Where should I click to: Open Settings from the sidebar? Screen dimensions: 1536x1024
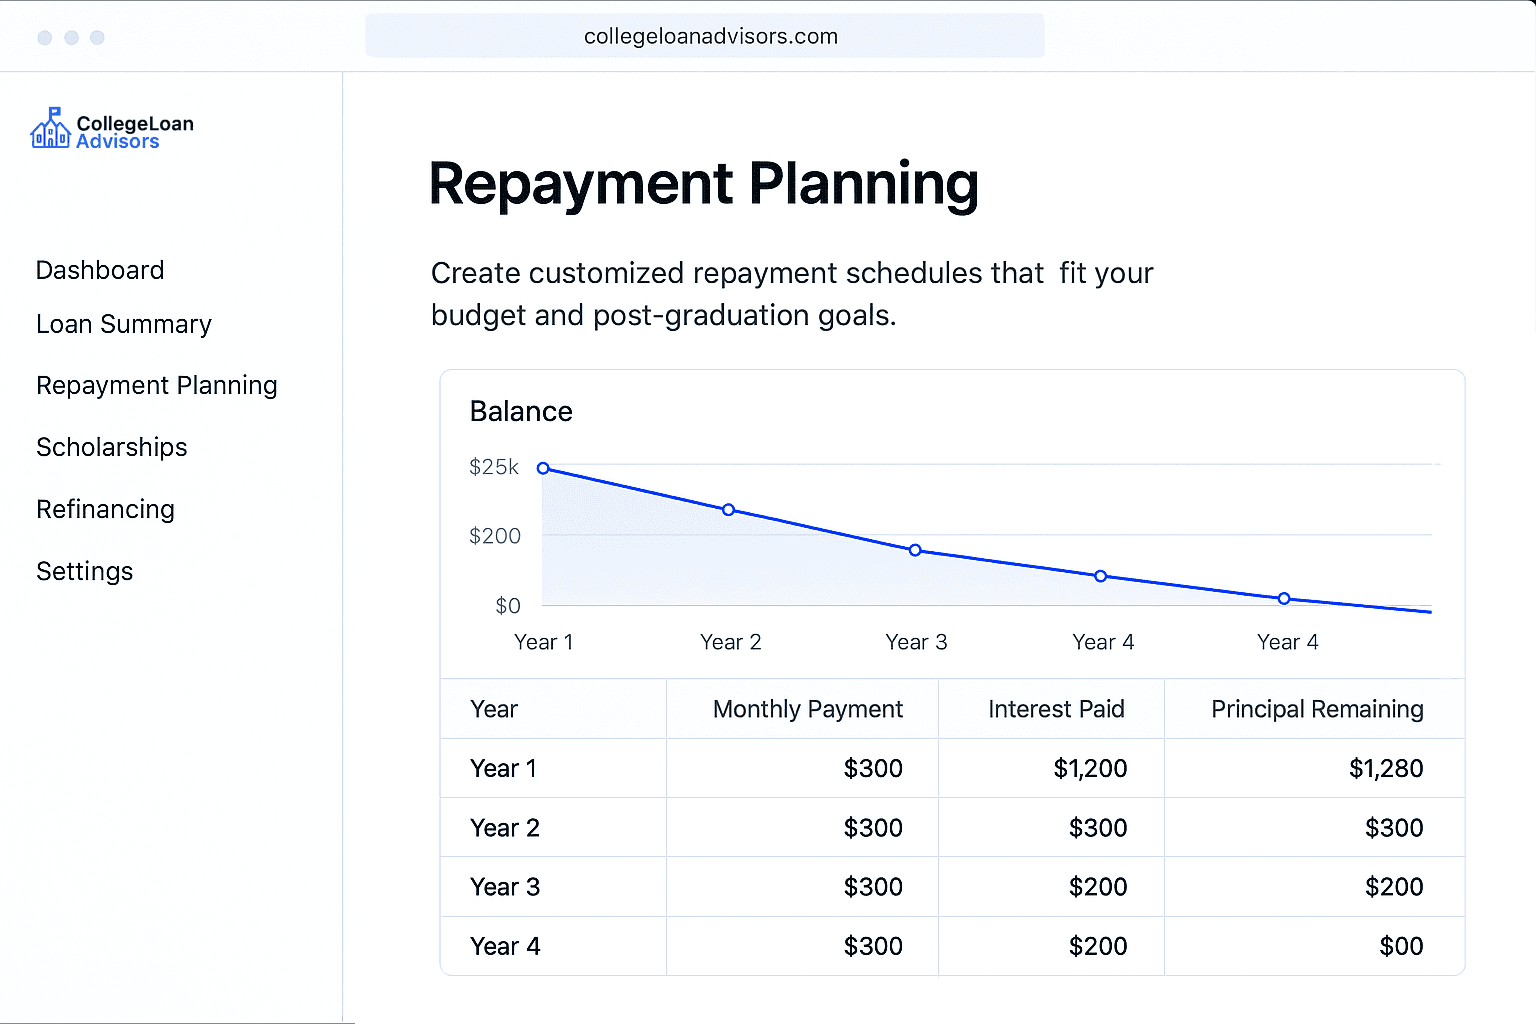(85, 571)
